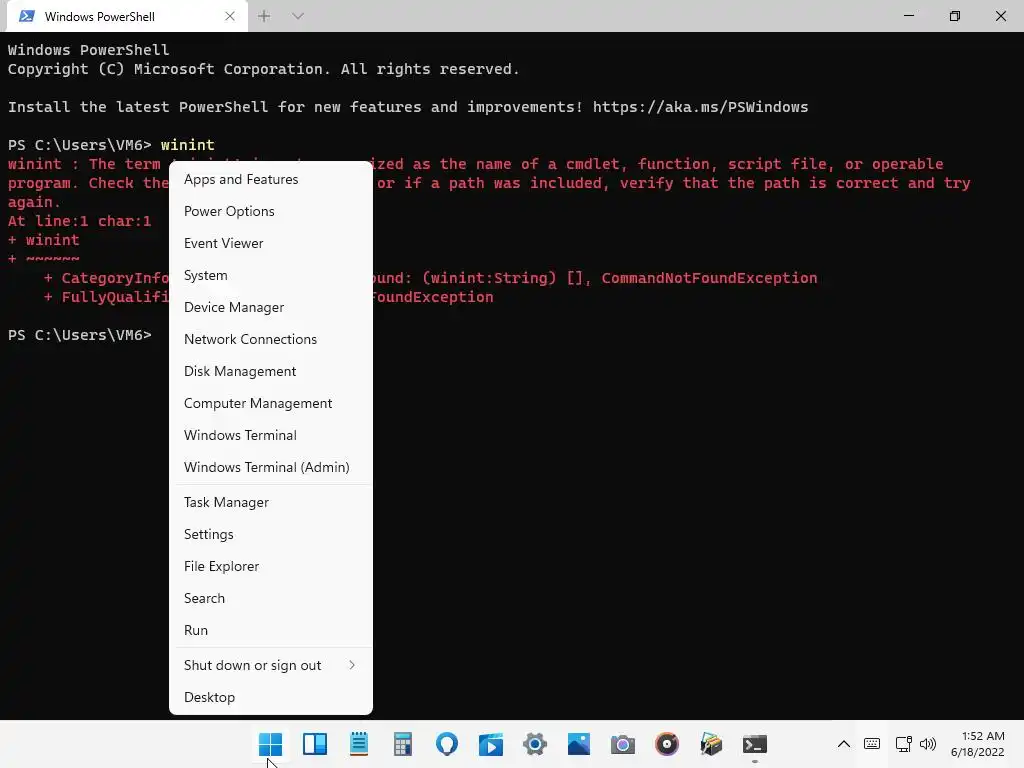The width and height of the screenshot is (1024, 768).
Task: Choose Power Options from the menu
Action: click(x=270, y=211)
